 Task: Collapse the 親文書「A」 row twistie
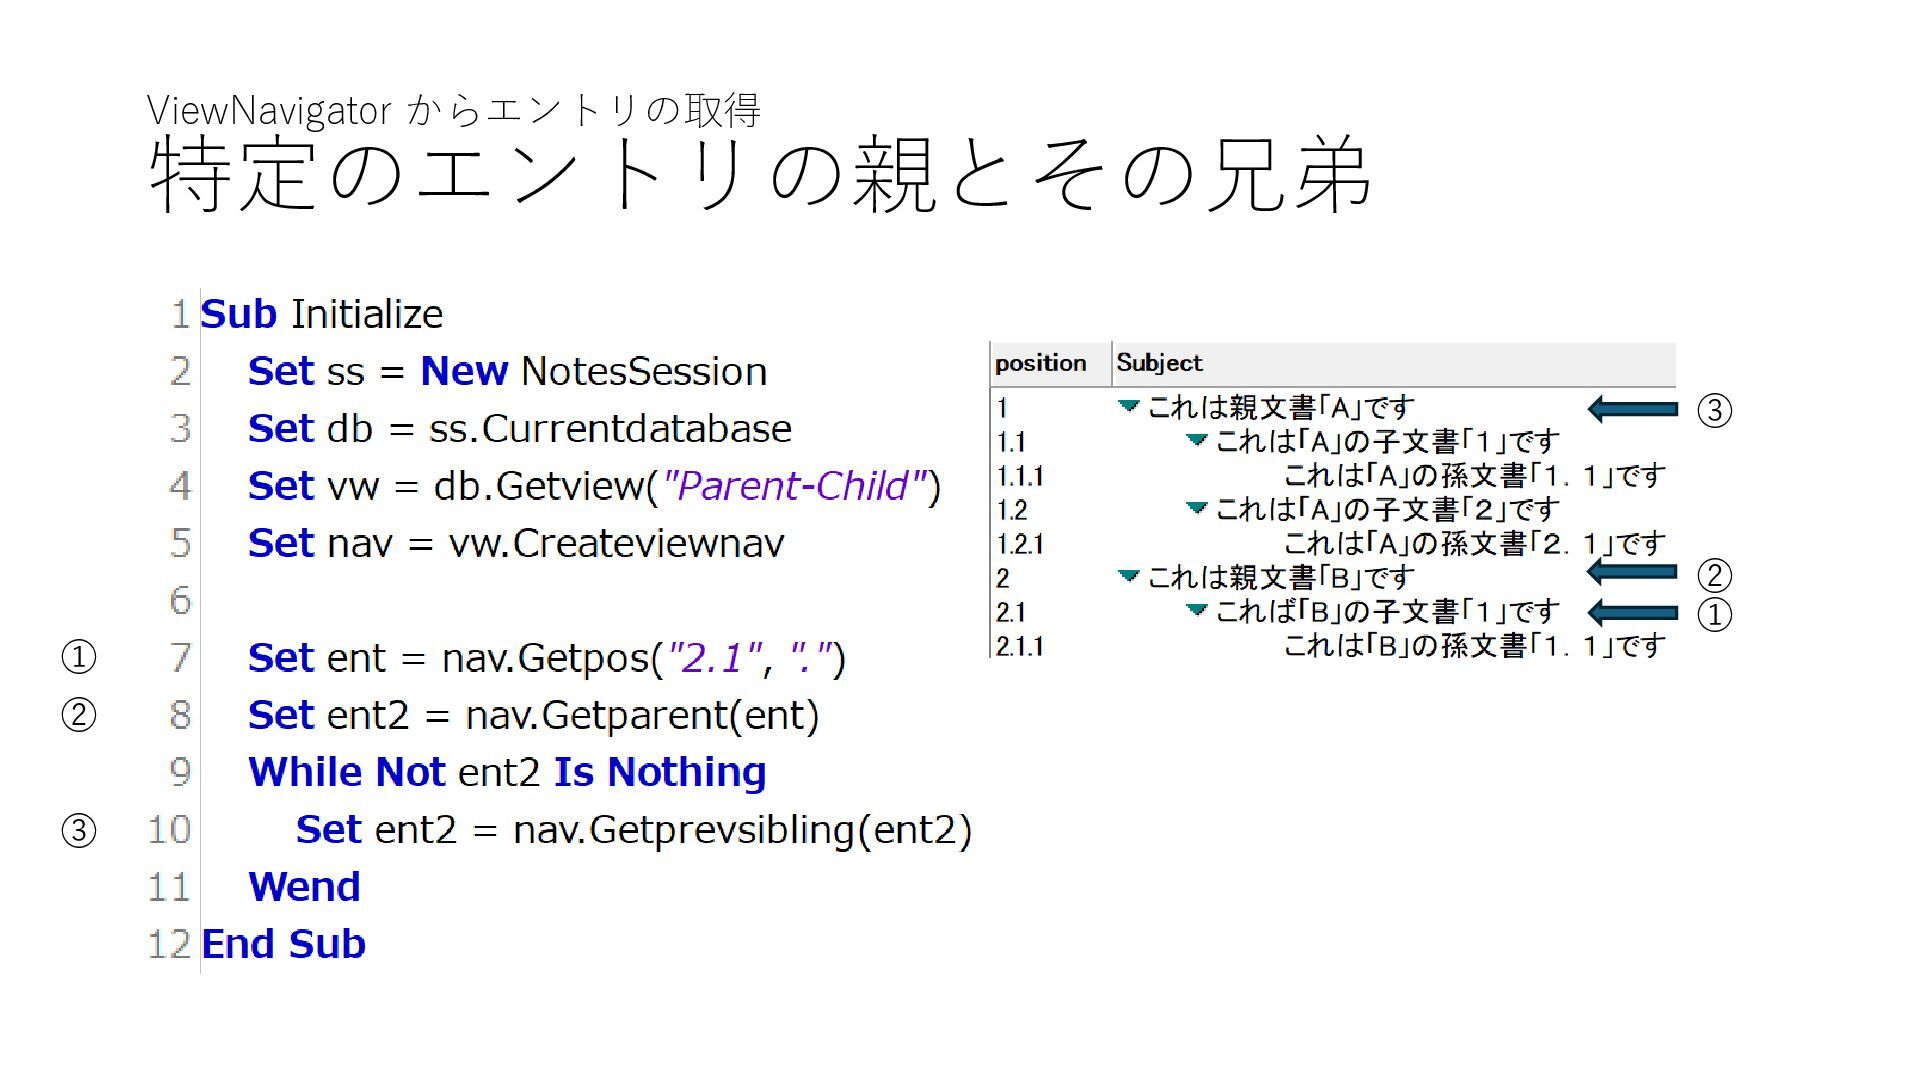click(x=1129, y=406)
